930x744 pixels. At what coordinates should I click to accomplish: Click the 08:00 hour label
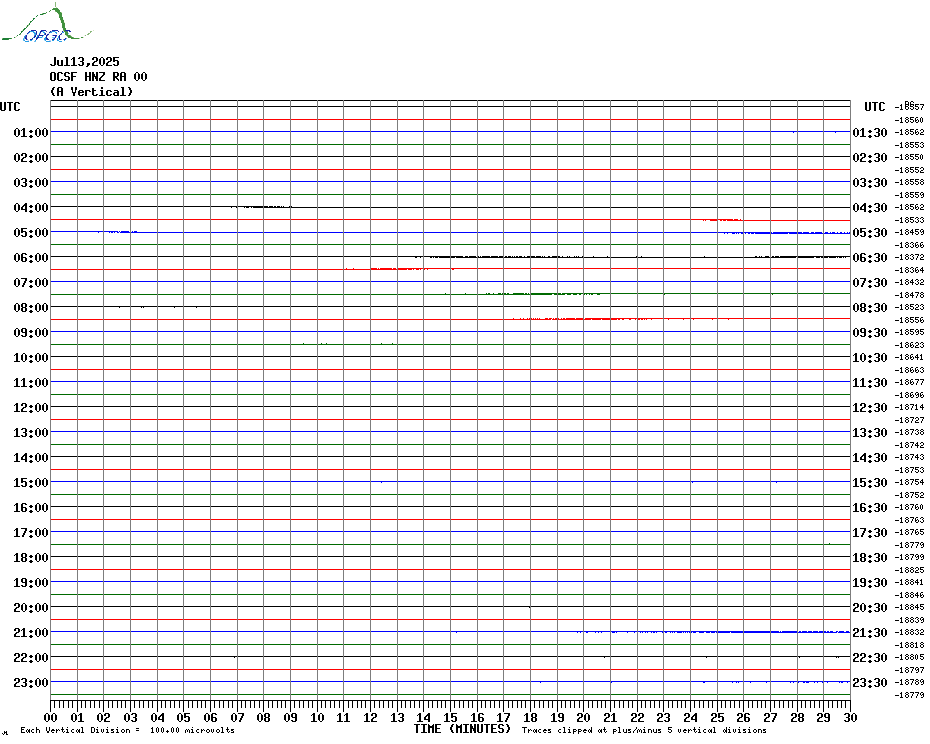pos(31,307)
